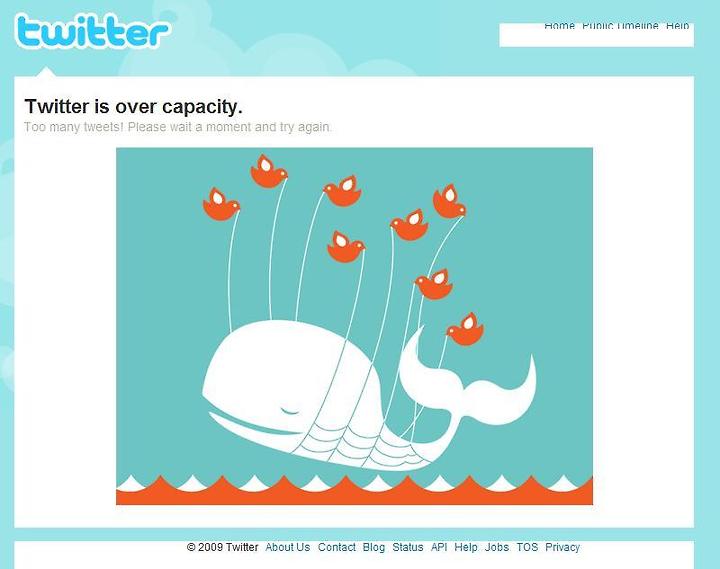This screenshot has width=720, height=569.
Task: Open the Jobs footer link
Action: (497, 547)
